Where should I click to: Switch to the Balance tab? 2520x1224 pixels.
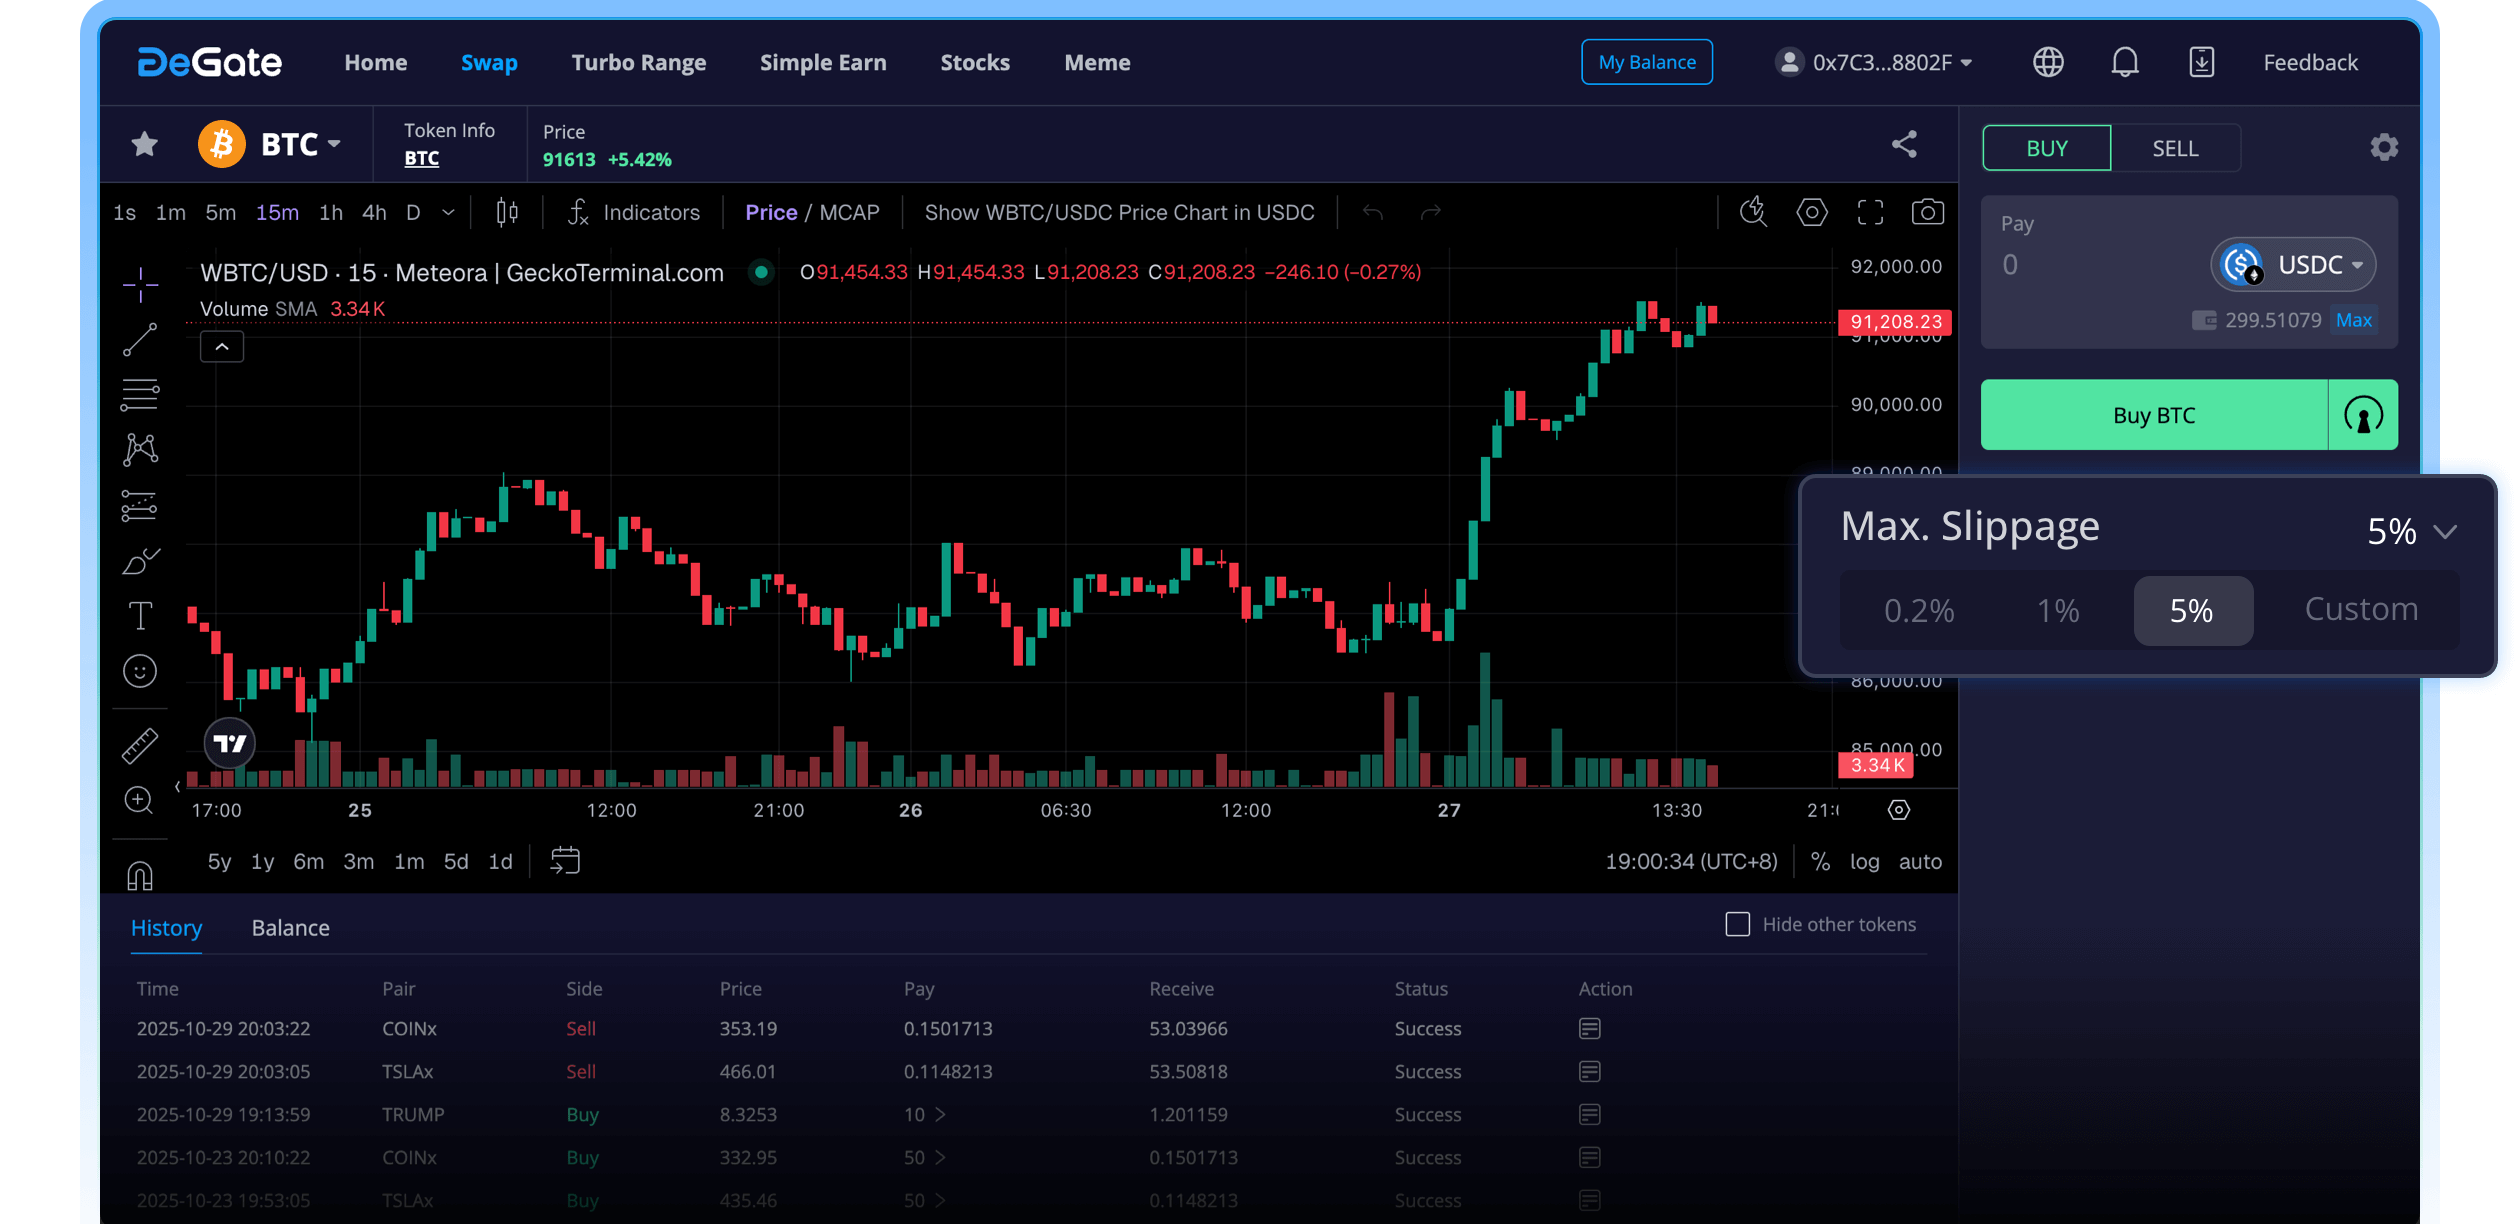click(290, 928)
